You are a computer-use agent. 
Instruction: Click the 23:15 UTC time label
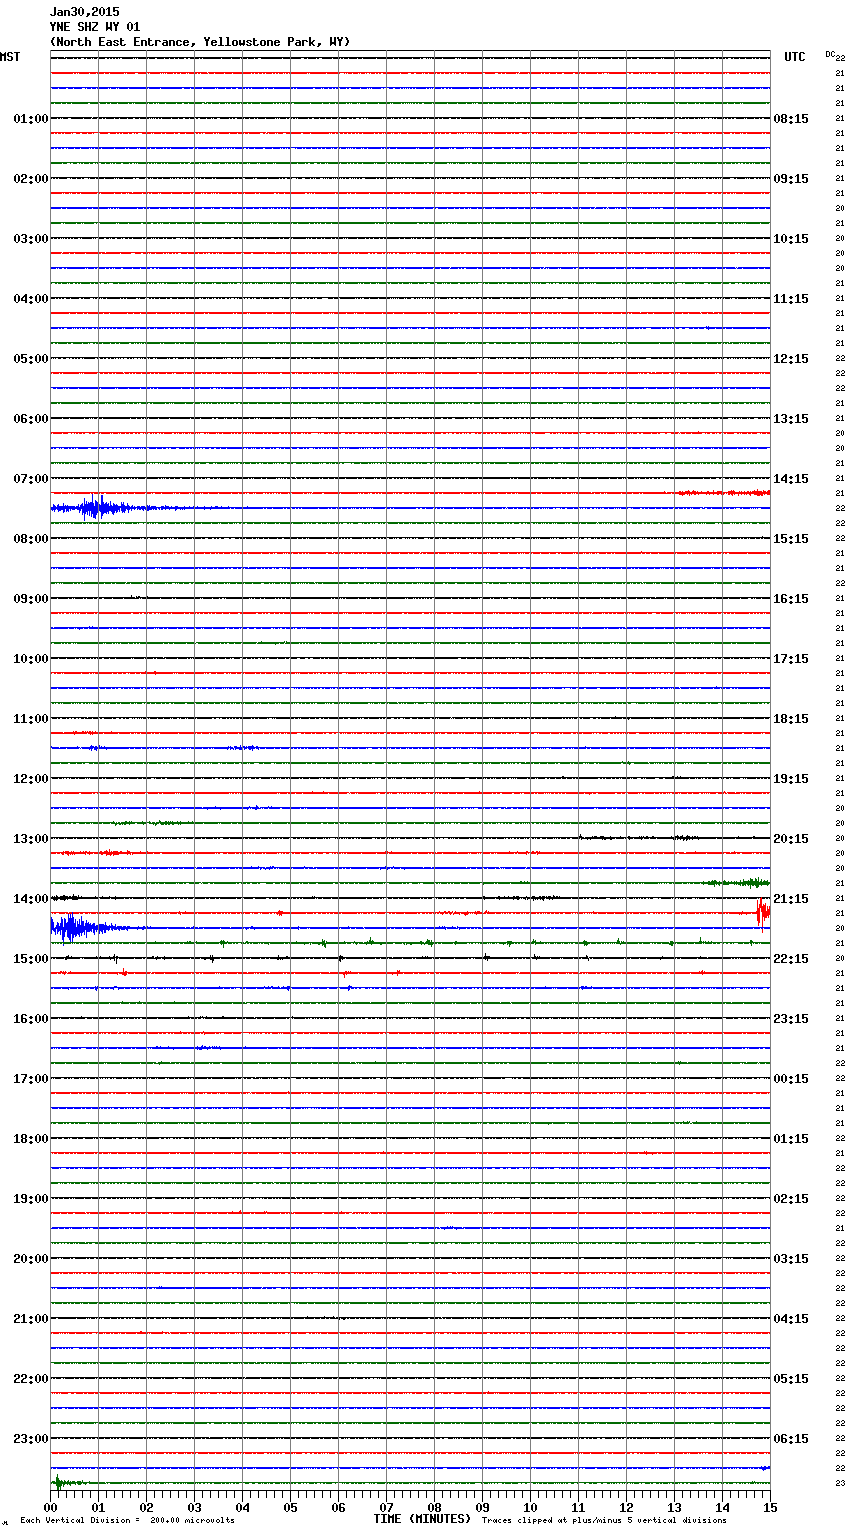[791, 1019]
